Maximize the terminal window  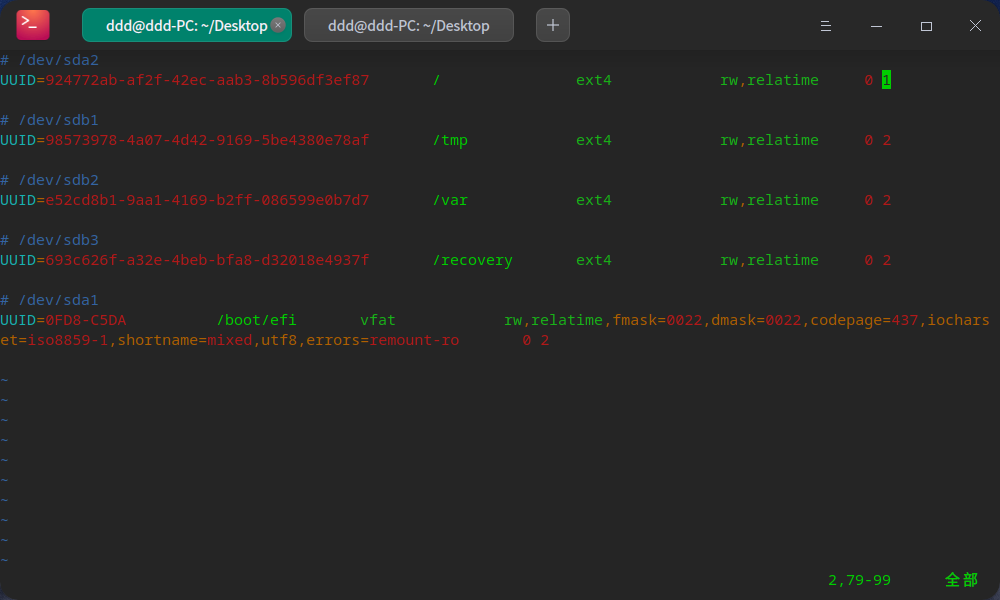tap(926, 26)
